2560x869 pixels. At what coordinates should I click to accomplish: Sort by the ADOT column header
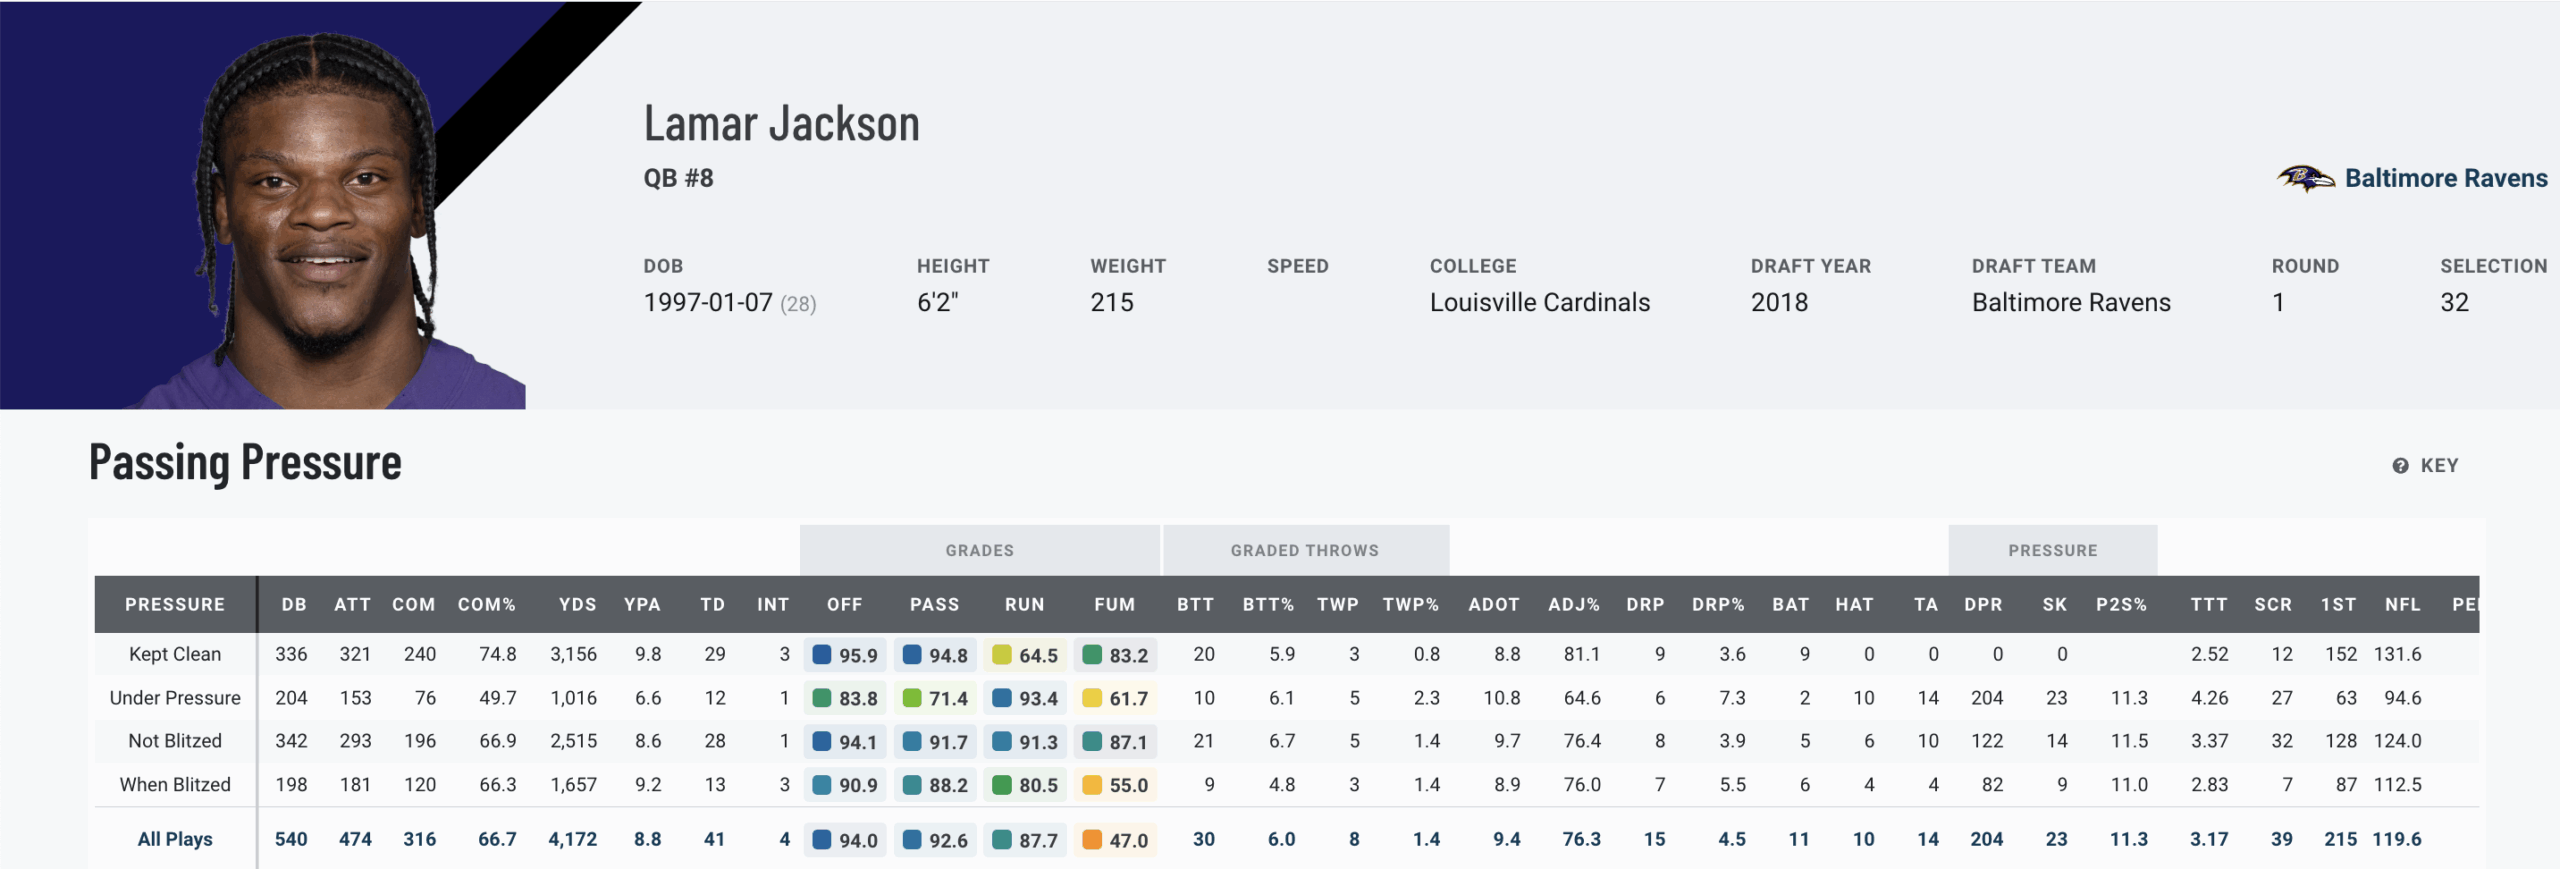(1493, 605)
